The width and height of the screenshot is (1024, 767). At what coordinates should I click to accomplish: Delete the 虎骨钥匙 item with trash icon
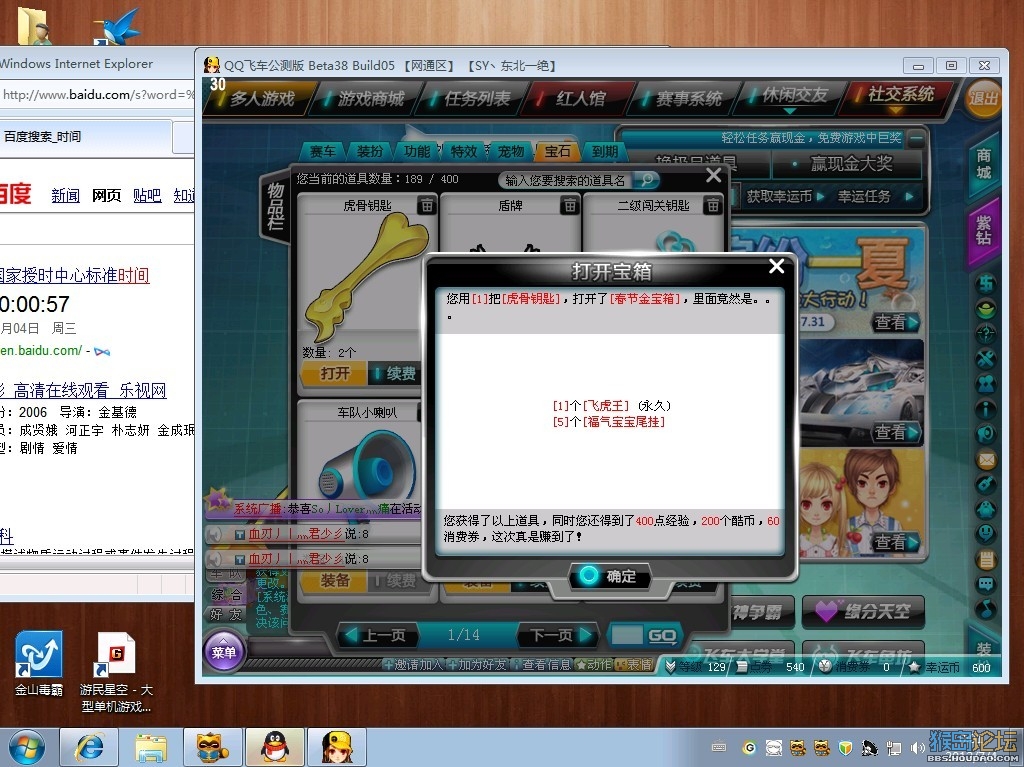click(x=427, y=205)
